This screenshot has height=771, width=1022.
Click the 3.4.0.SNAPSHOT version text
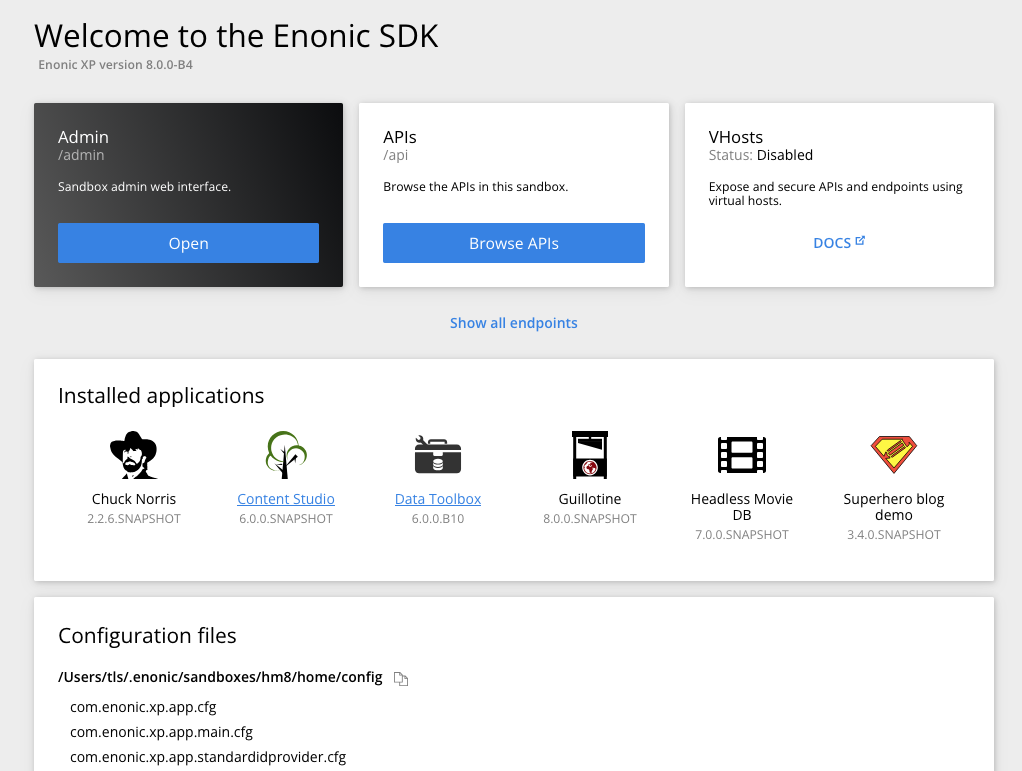(x=894, y=534)
